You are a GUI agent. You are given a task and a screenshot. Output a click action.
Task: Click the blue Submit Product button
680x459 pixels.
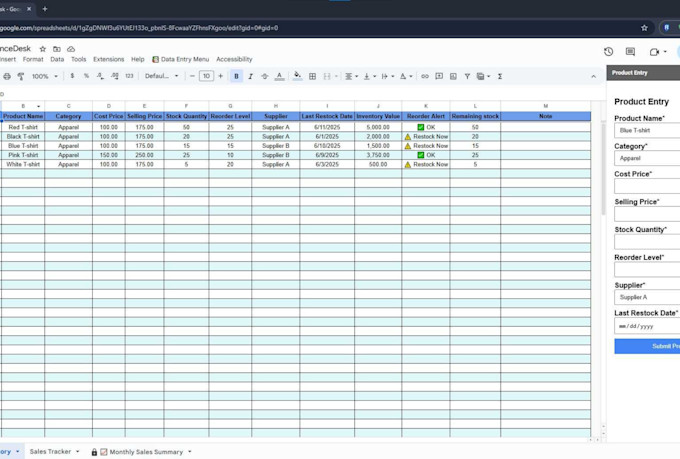647,346
